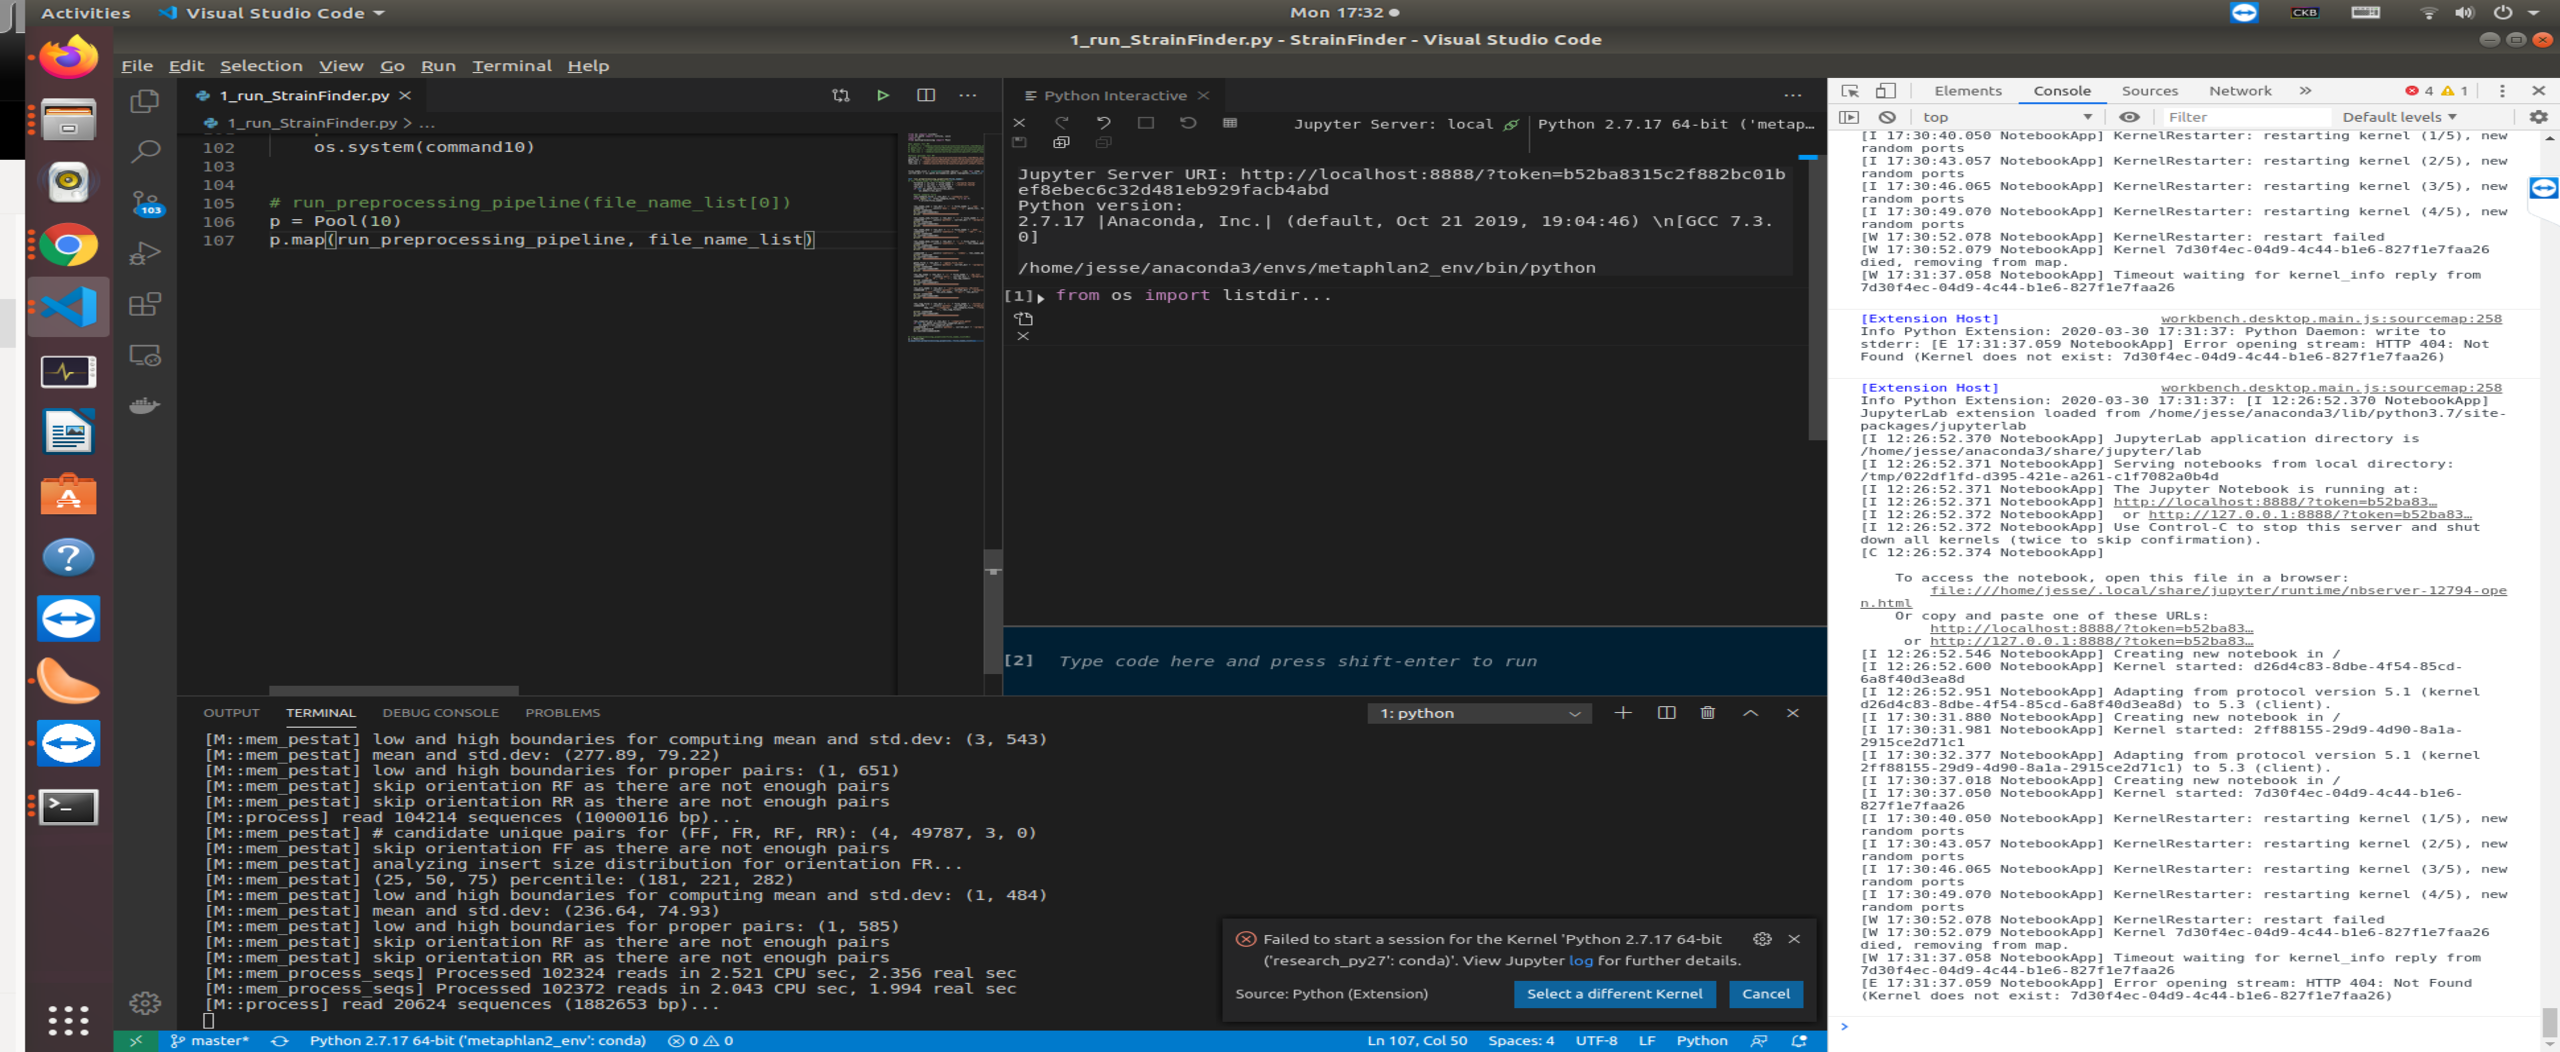Image resolution: width=2560 pixels, height=1052 pixels.
Task: Open the Search view in the activity bar
Action: coord(146,150)
